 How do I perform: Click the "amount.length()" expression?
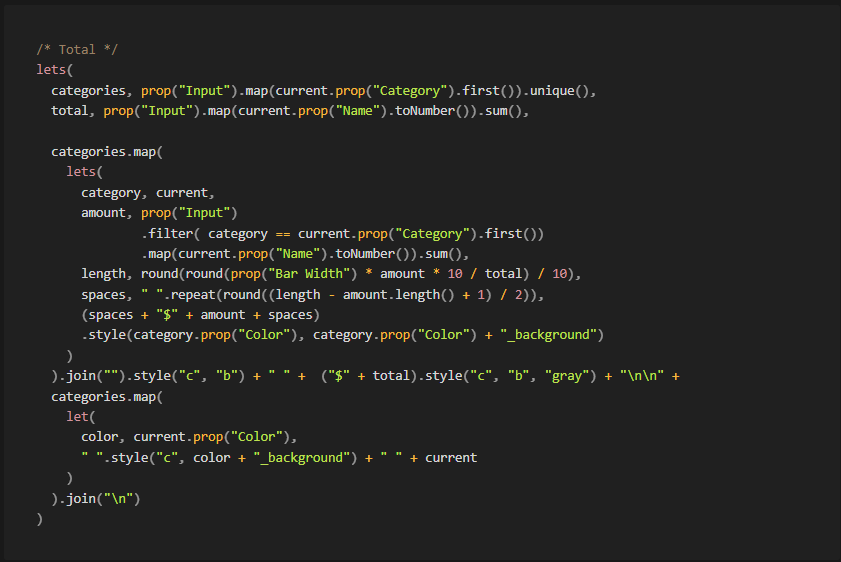click(399, 295)
